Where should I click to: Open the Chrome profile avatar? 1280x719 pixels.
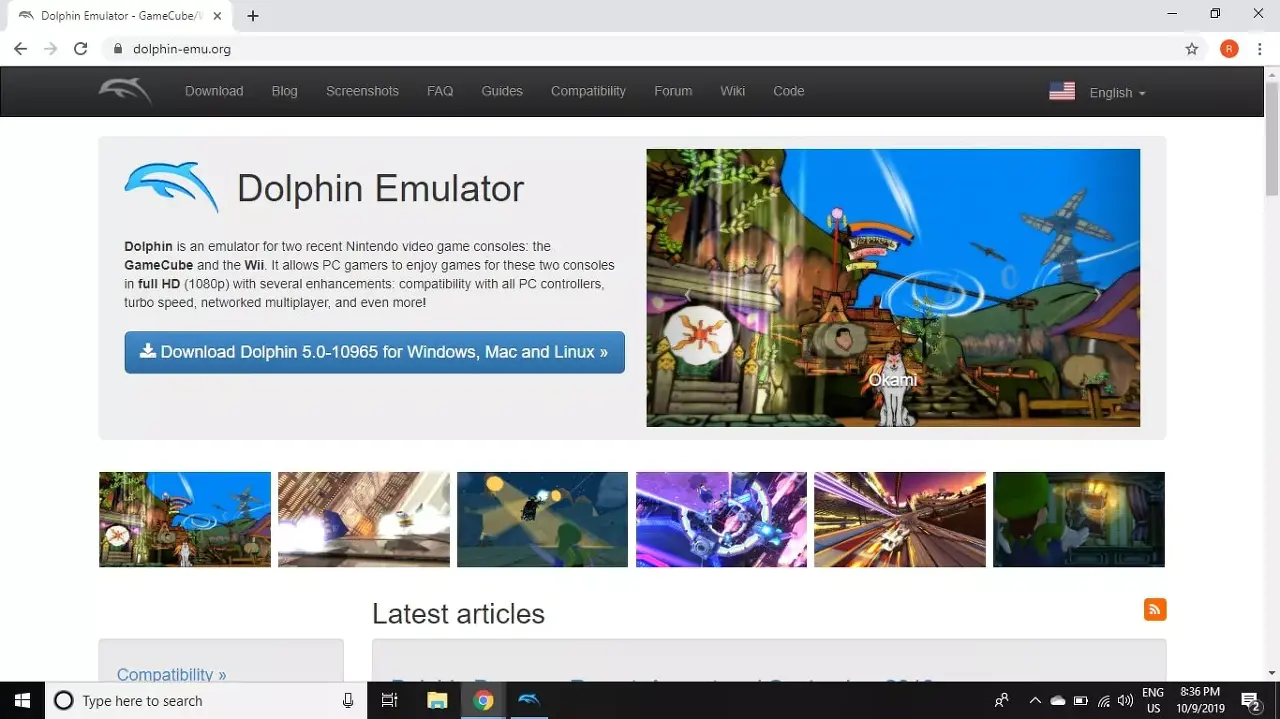[1229, 48]
